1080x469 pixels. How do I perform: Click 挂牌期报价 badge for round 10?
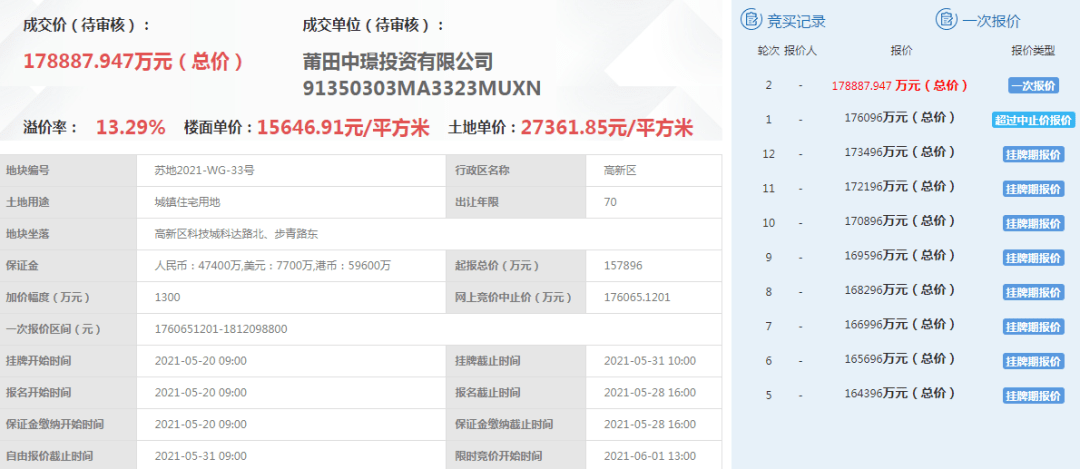[x=1032, y=223]
